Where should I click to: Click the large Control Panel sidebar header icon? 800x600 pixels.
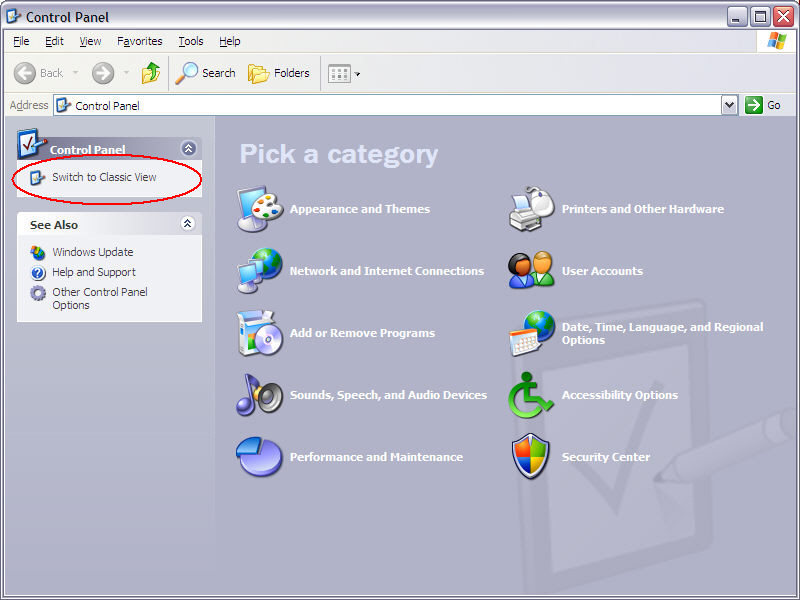click(x=32, y=144)
